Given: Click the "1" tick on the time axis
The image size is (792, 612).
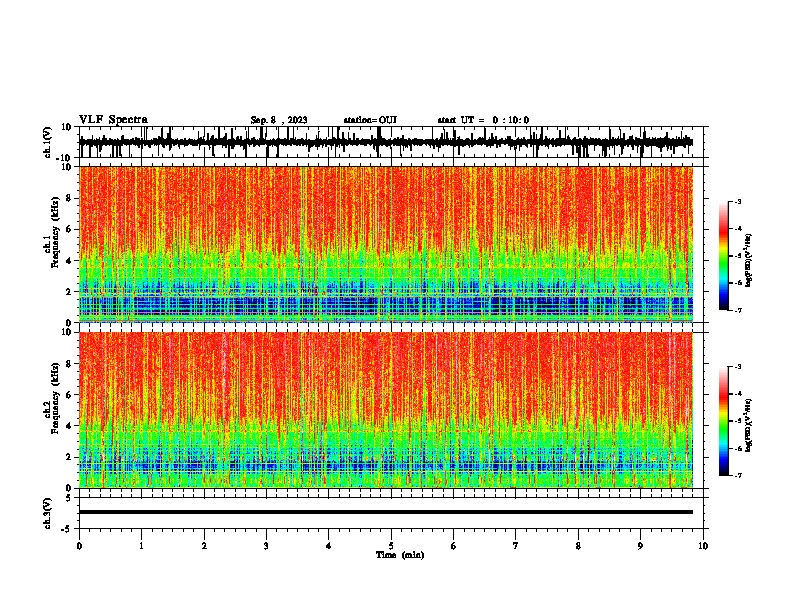Looking at the screenshot, I should (x=141, y=546).
